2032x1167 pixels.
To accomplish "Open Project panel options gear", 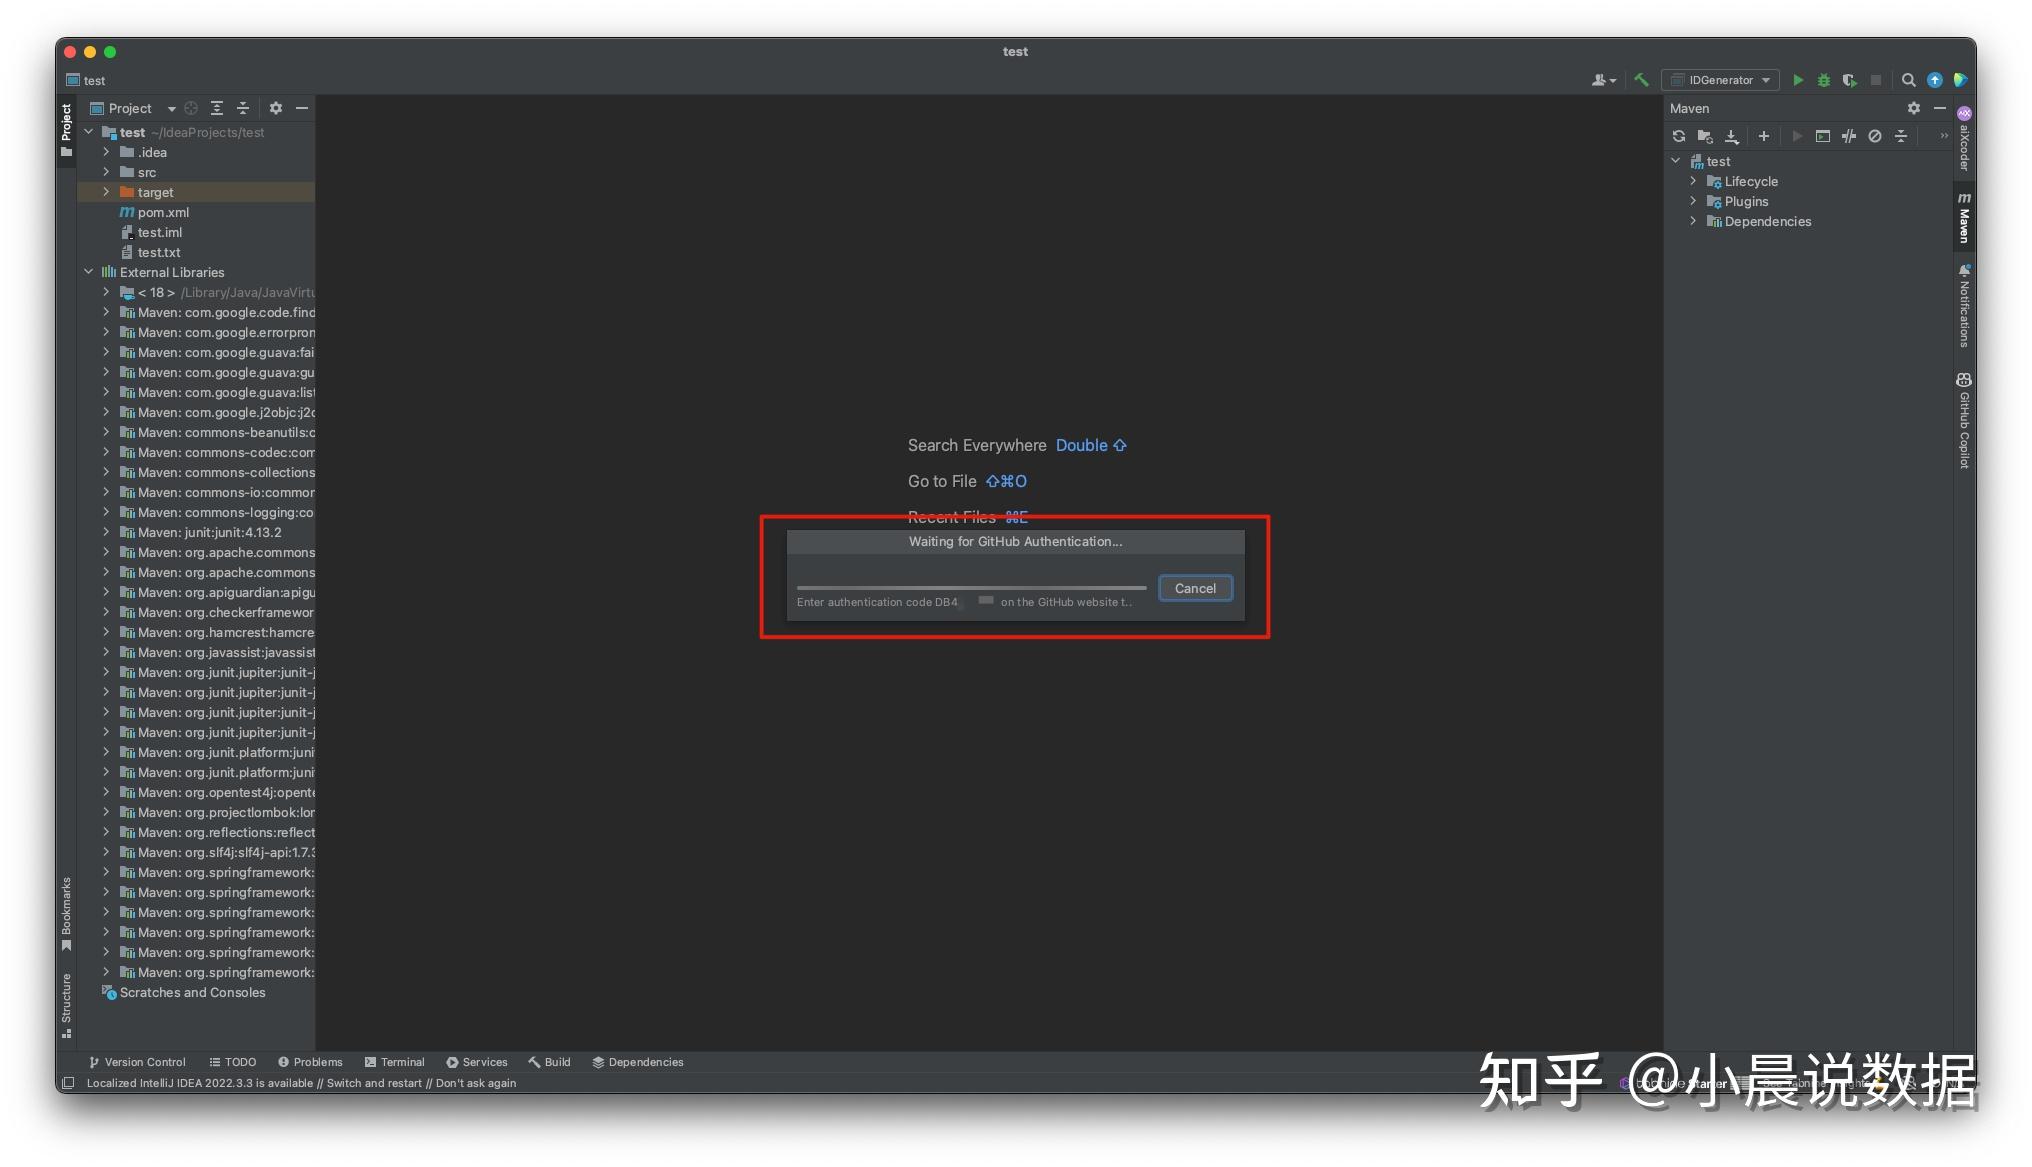I will 276,108.
